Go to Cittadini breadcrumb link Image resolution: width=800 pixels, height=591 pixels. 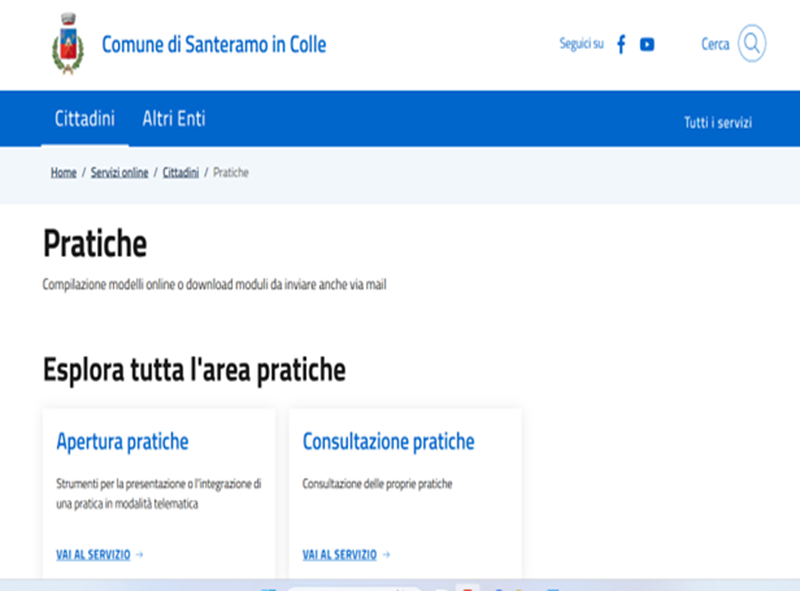click(x=181, y=173)
